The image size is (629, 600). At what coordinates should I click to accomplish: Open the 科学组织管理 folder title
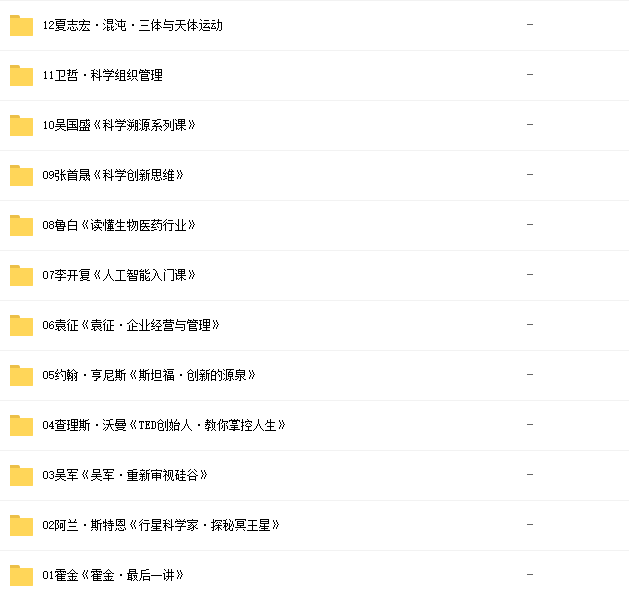click(126, 75)
